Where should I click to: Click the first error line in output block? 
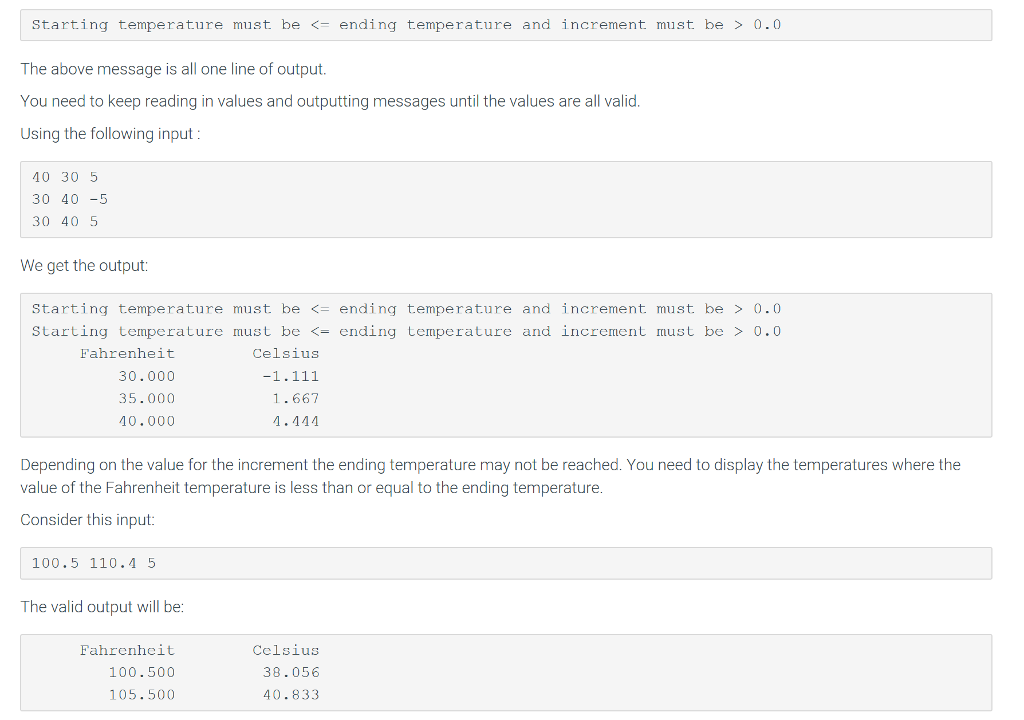[x=406, y=309]
